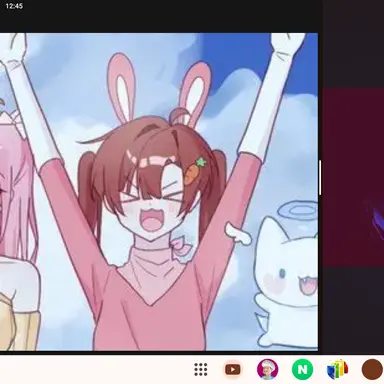This screenshot has width=384, height=384.
Task: Open the app drawer grid icon
Action: pyautogui.click(x=201, y=369)
